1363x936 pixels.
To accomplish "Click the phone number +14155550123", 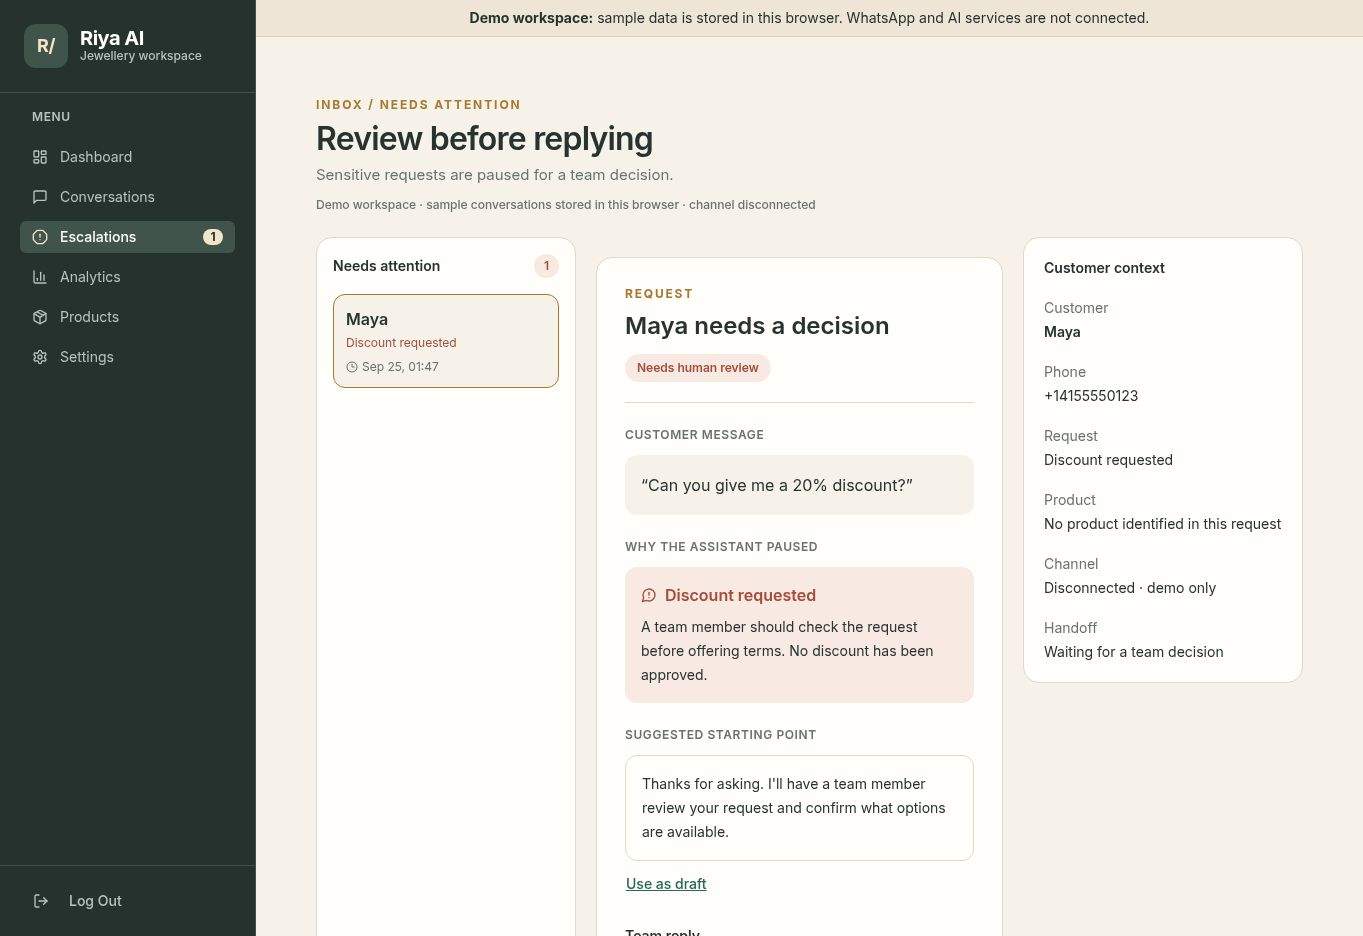I will [1091, 396].
